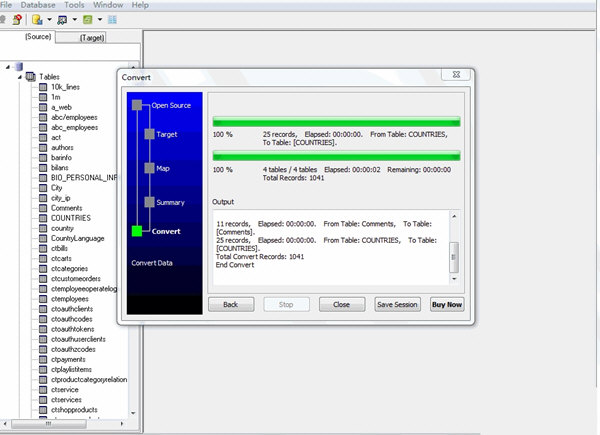Click the Output log scroll down arrow
Image resolution: width=600 pixels, height=435 pixels.
tap(454, 279)
